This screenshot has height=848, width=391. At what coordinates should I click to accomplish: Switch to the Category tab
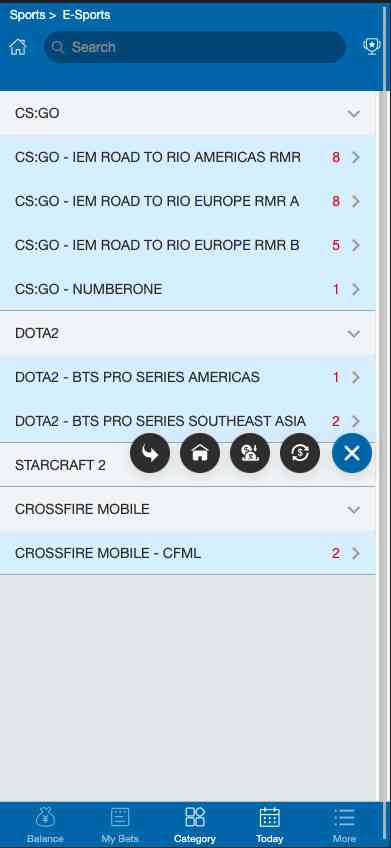point(195,825)
